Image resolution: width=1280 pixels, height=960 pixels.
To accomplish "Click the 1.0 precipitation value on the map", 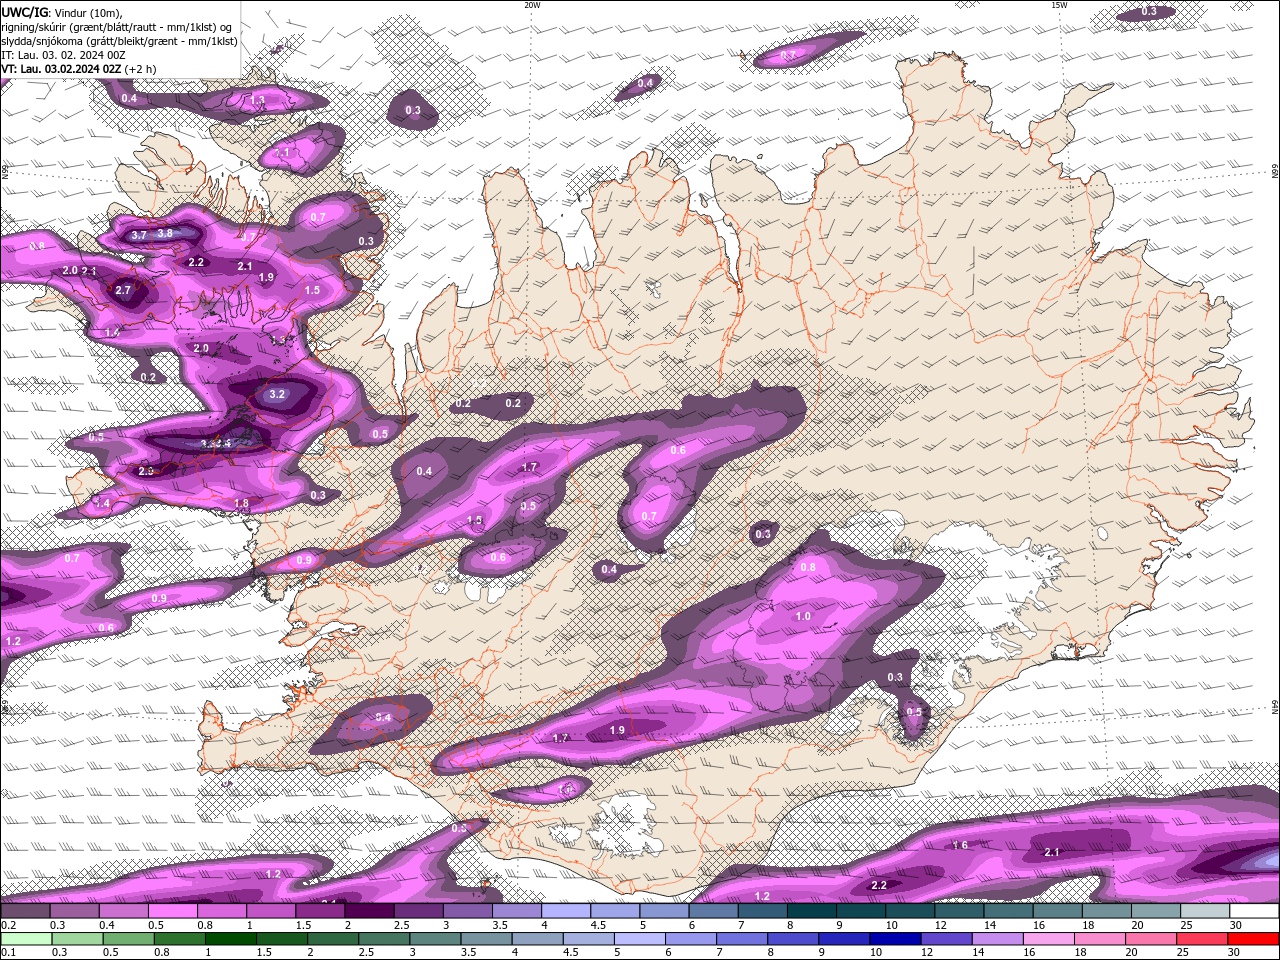I will click(x=803, y=616).
